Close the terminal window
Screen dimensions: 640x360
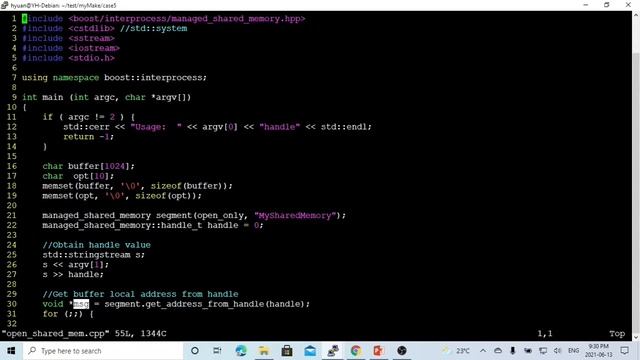[628, 5]
